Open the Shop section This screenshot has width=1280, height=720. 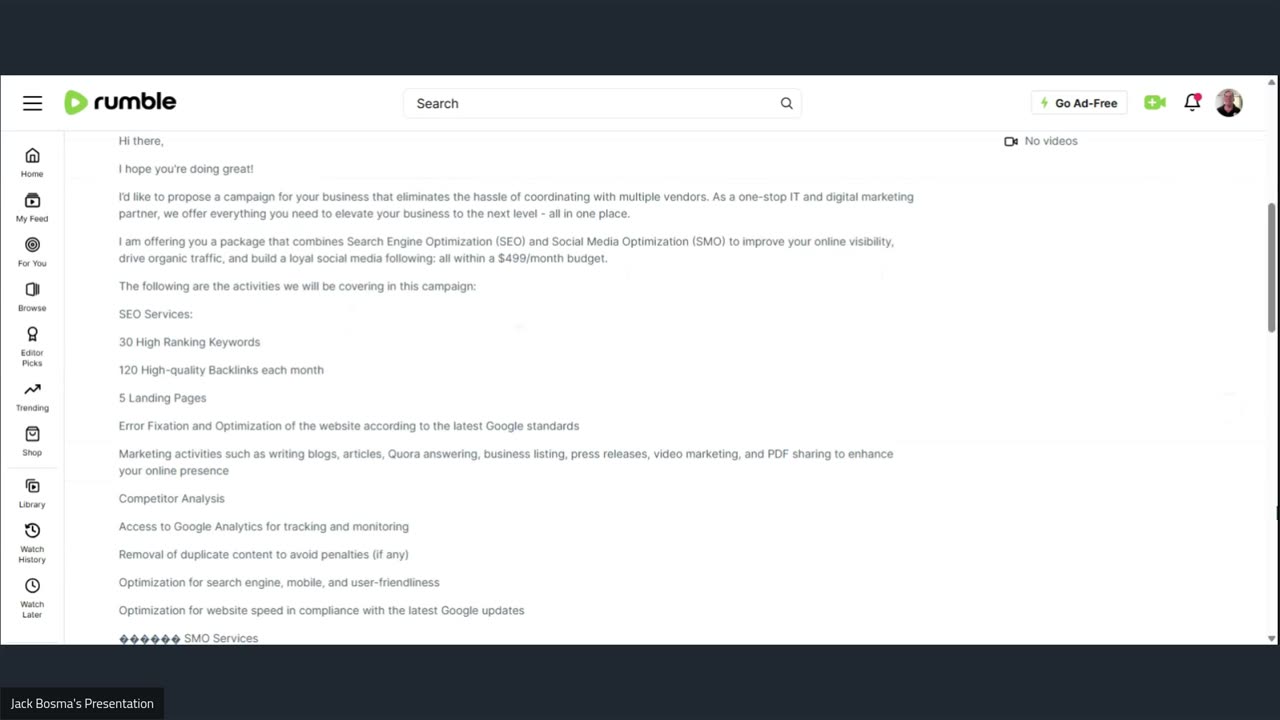tap(32, 440)
